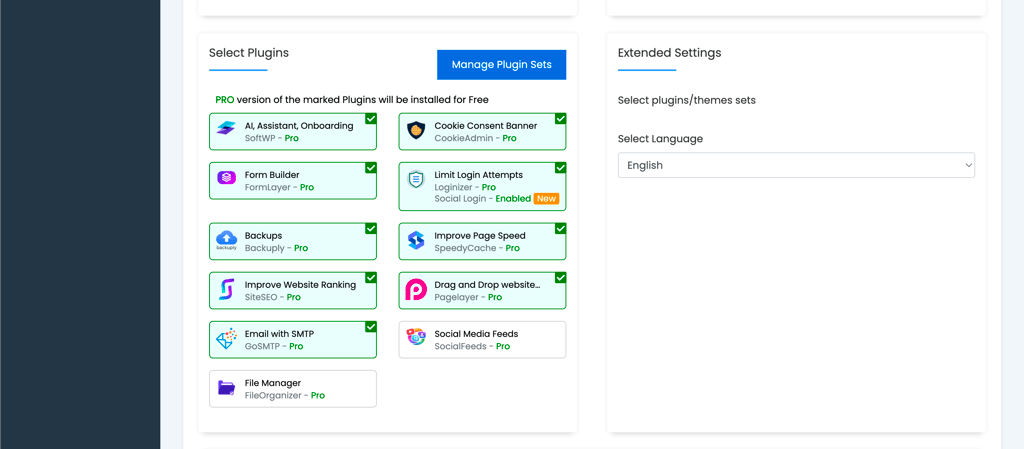
Task: Click the Social Login - Enabled text
Action: tap(483, 198)
